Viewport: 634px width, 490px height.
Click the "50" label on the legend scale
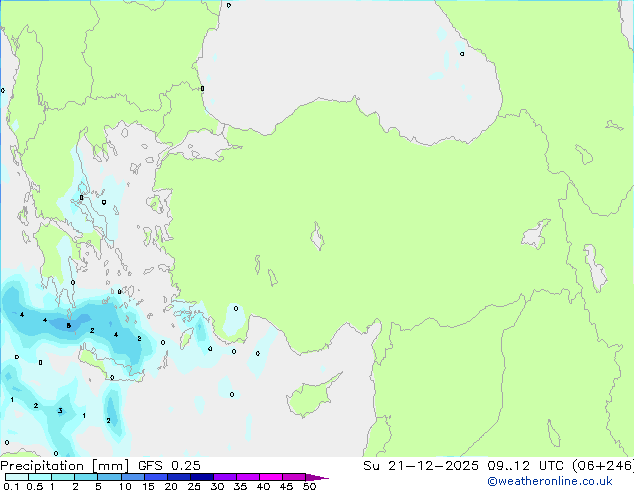(x=309, y=487)
